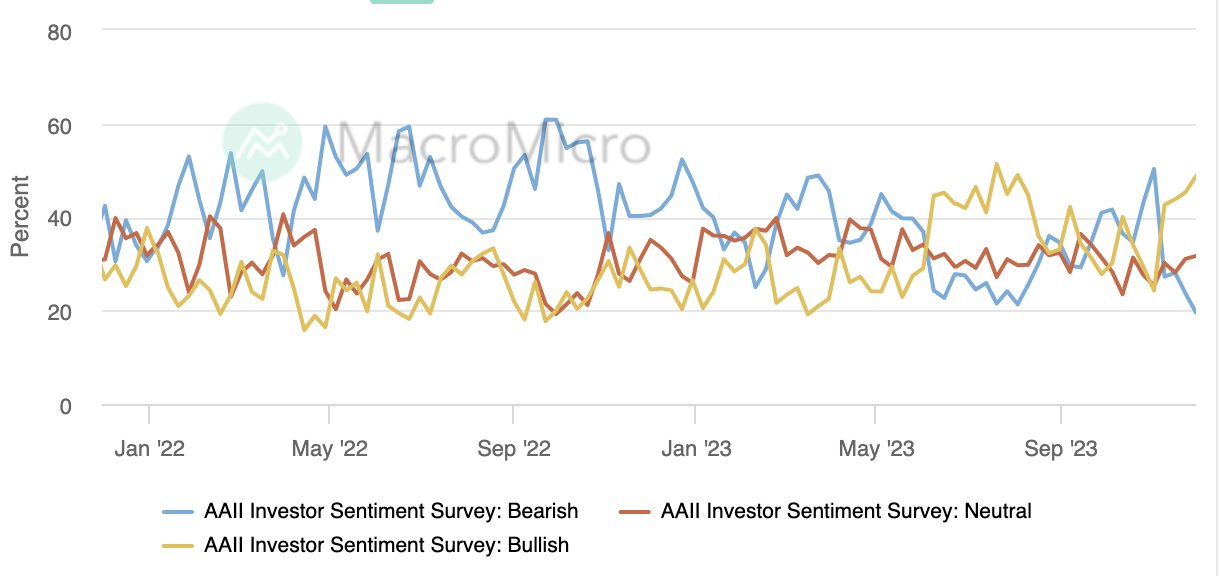Viewport: 1220px width, 576px height.
Task: Click the 0 y-axis tick label
Action: tap(65, 406)
